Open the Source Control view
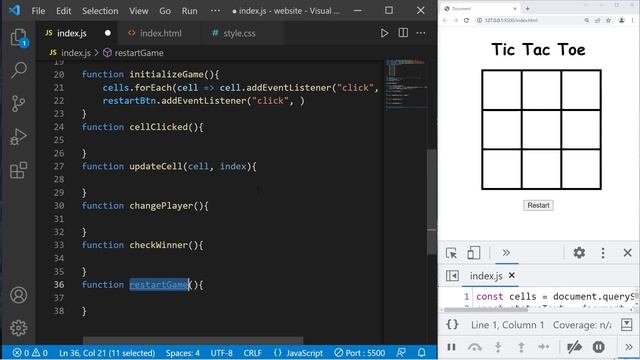The image size is (640, 360). [18, 103]
